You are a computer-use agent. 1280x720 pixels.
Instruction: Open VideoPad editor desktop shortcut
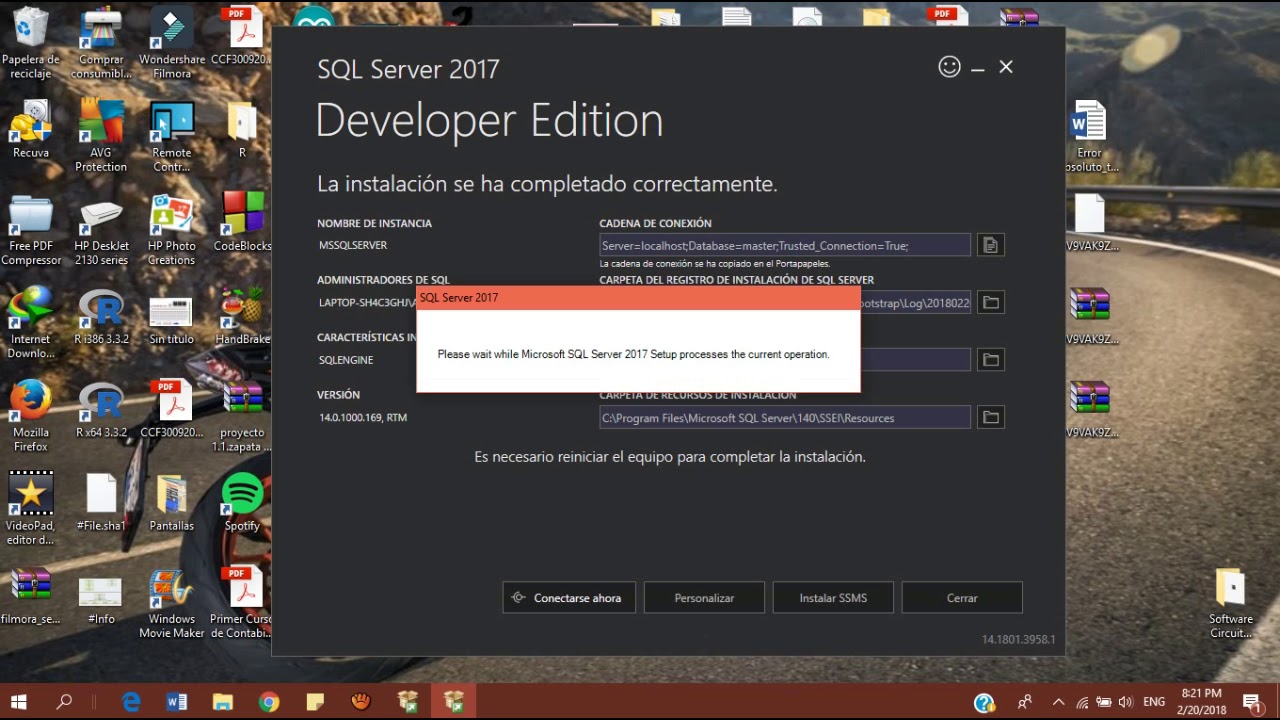click(x=31, y=509)
